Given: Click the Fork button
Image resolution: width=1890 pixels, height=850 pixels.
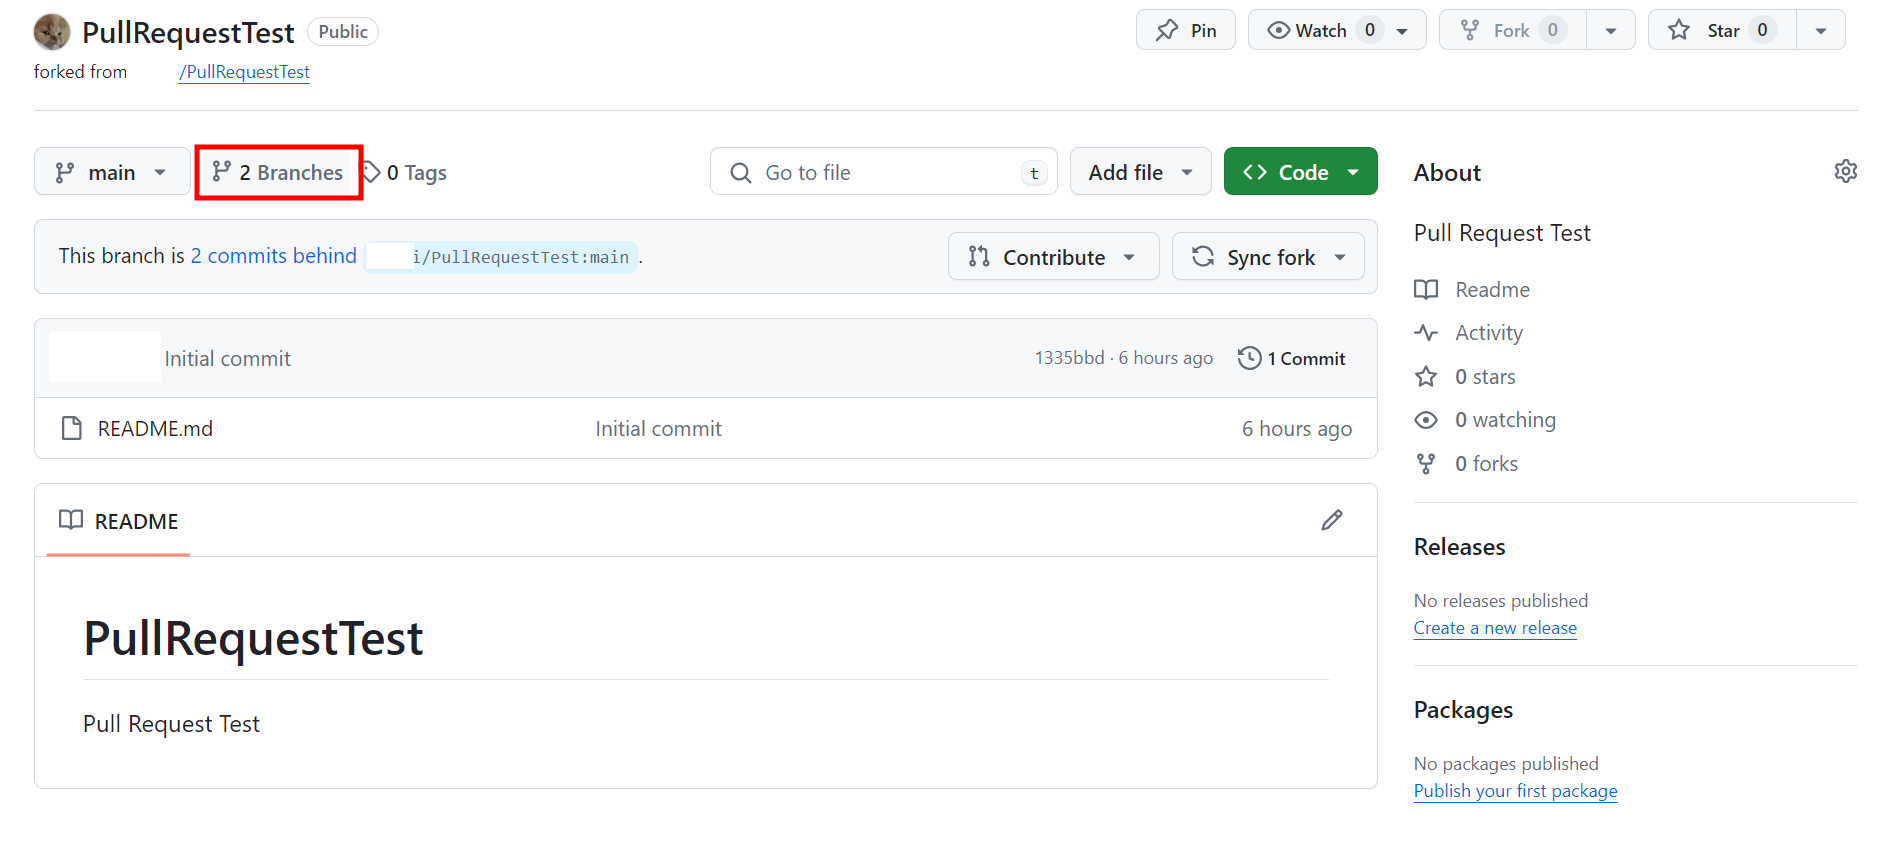Looking at the screenshot, I should tap(1512, 30).
